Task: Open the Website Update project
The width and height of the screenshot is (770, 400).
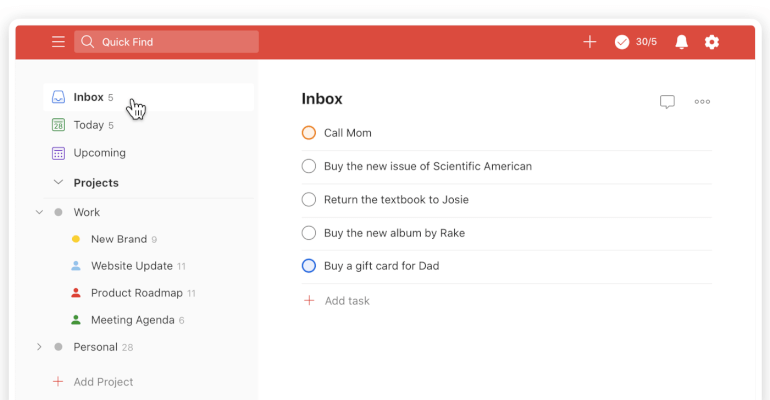Action: click(132, 266)
